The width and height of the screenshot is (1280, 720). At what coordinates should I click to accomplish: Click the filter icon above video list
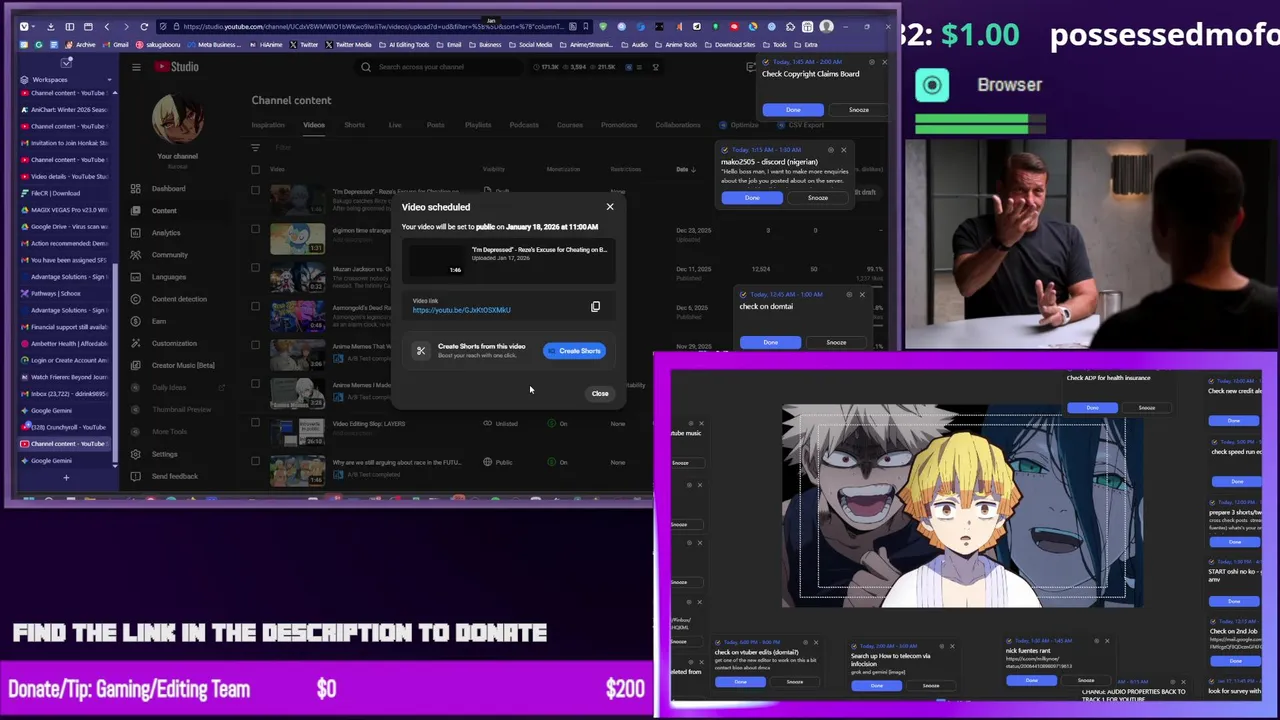257,148
